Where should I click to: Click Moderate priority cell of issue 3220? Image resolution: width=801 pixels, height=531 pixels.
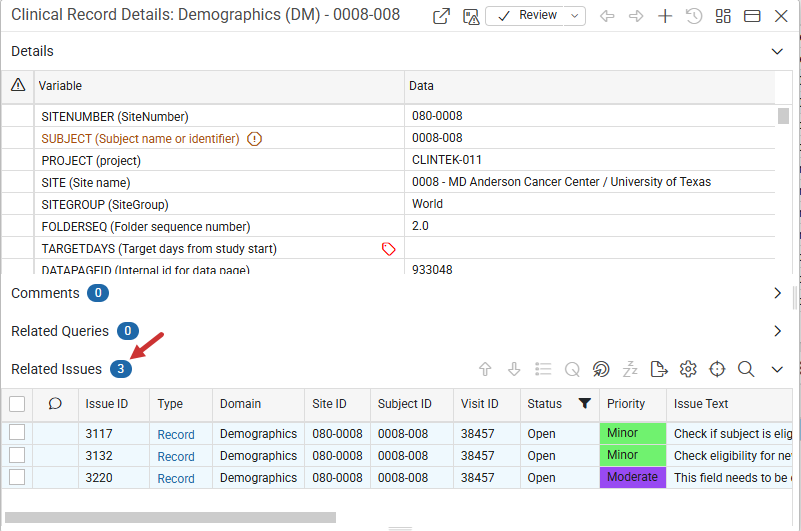tap(633, 477)
